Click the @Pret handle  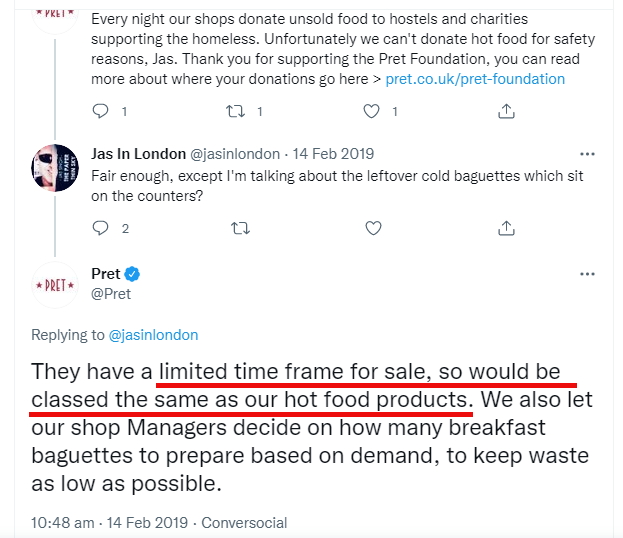coord(111,294)
